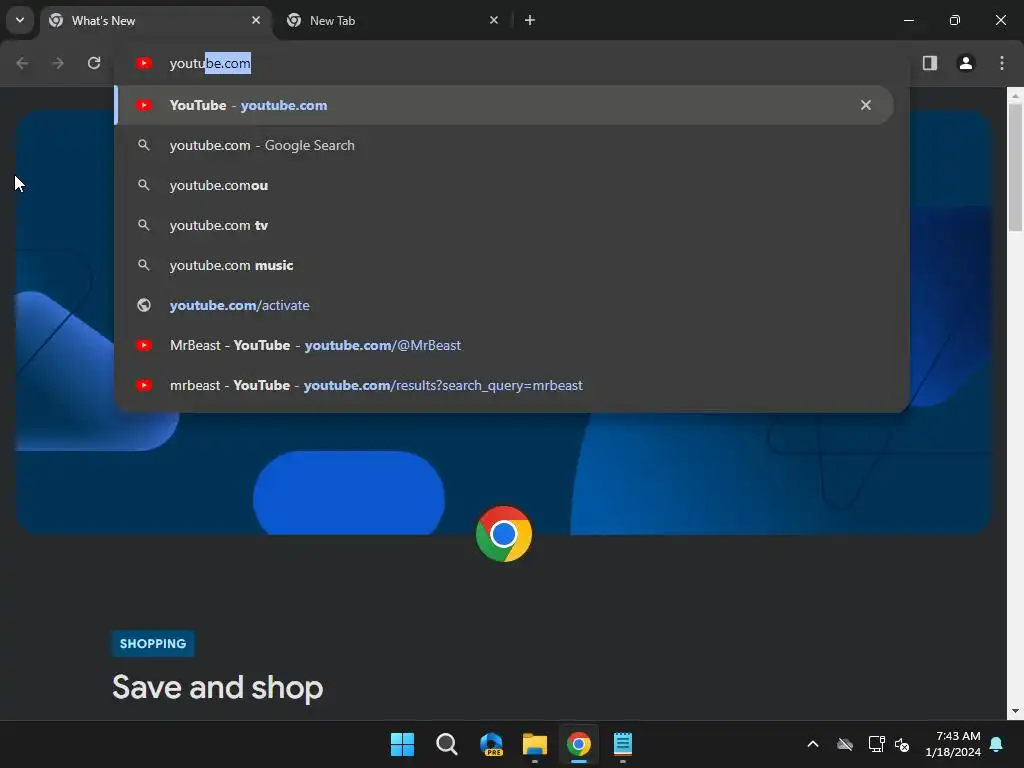The image size is (1024, 768).
Task: Go back to previous page
Action: point(22,63)
